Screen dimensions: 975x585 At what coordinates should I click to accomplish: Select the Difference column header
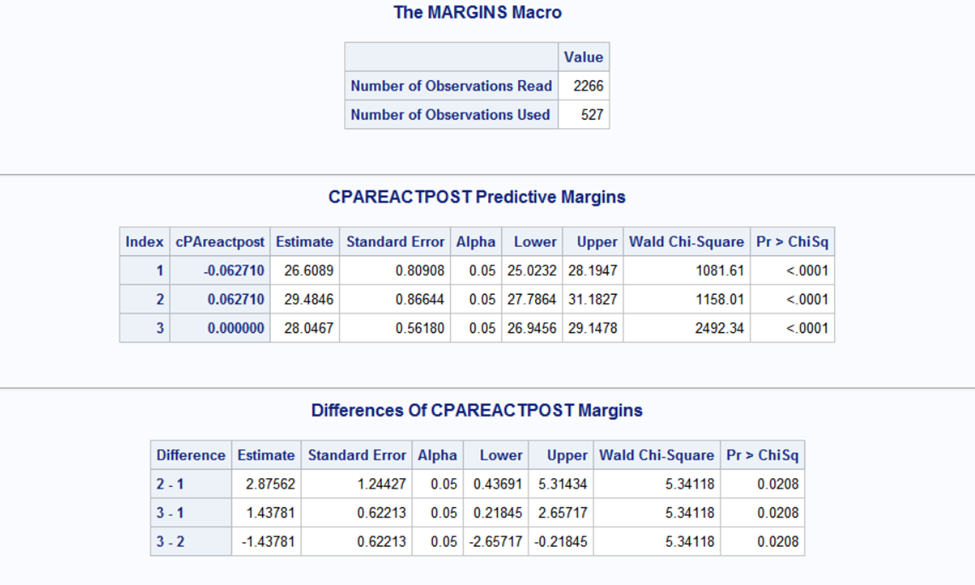(x=191, y=455)
